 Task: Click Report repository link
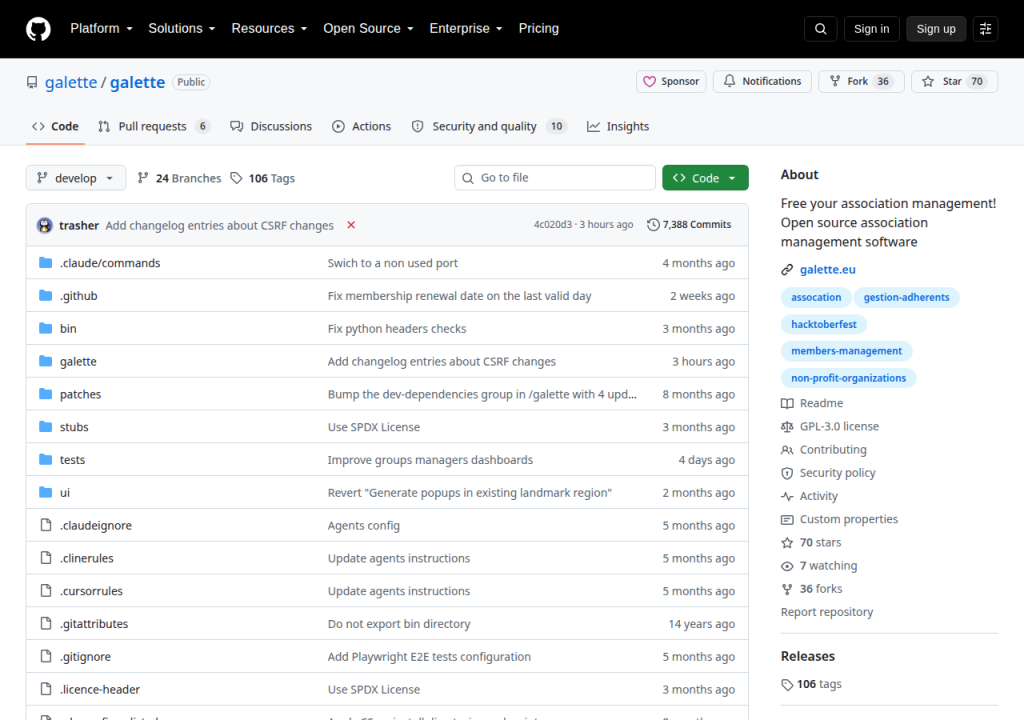click(x=827, y=612)
